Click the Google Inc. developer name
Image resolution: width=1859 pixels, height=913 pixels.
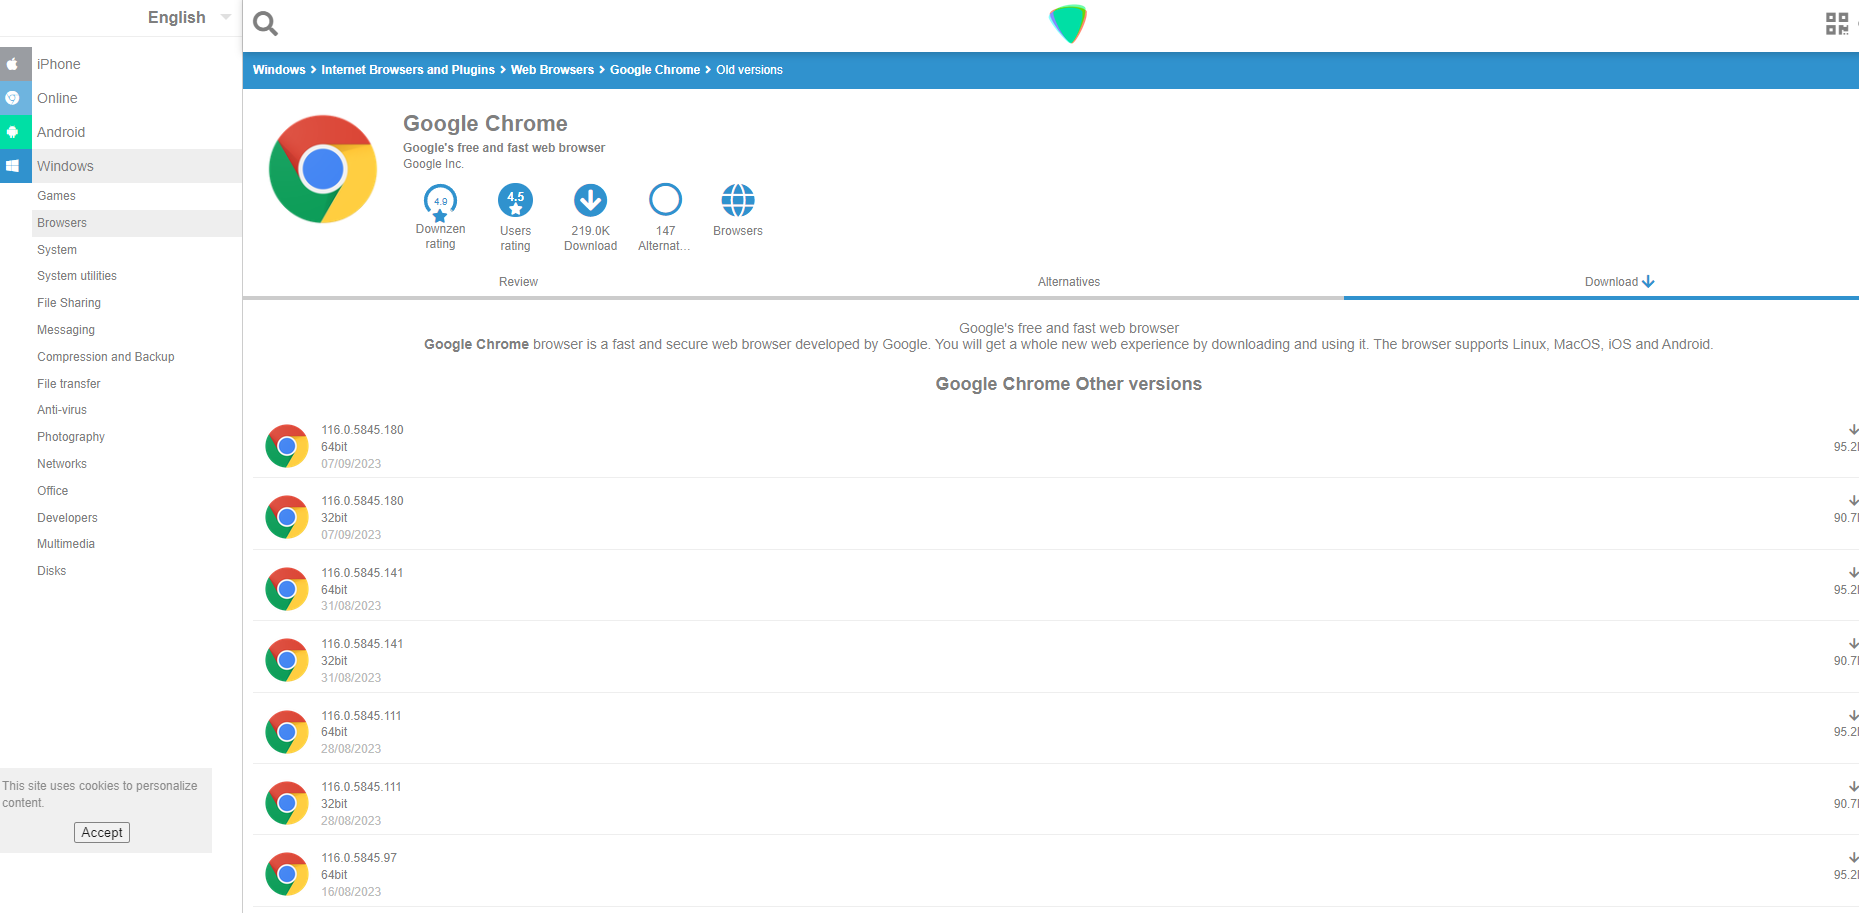tap(433, 164)
